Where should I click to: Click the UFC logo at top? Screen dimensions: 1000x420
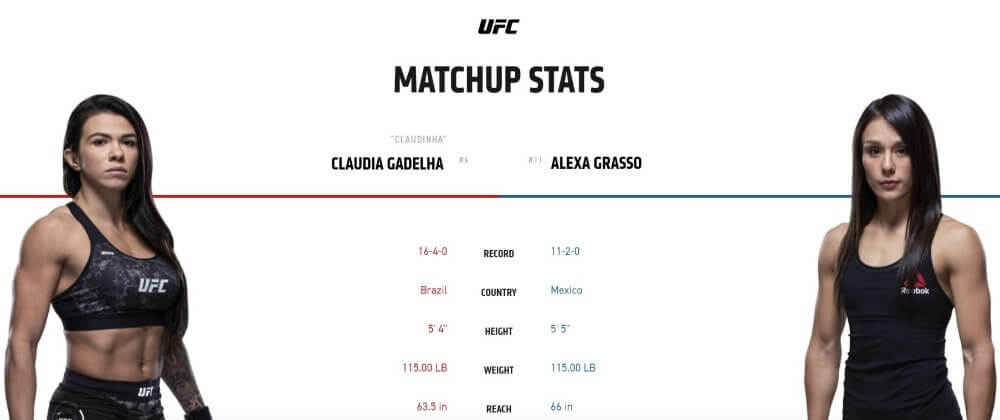click(499, 27)
